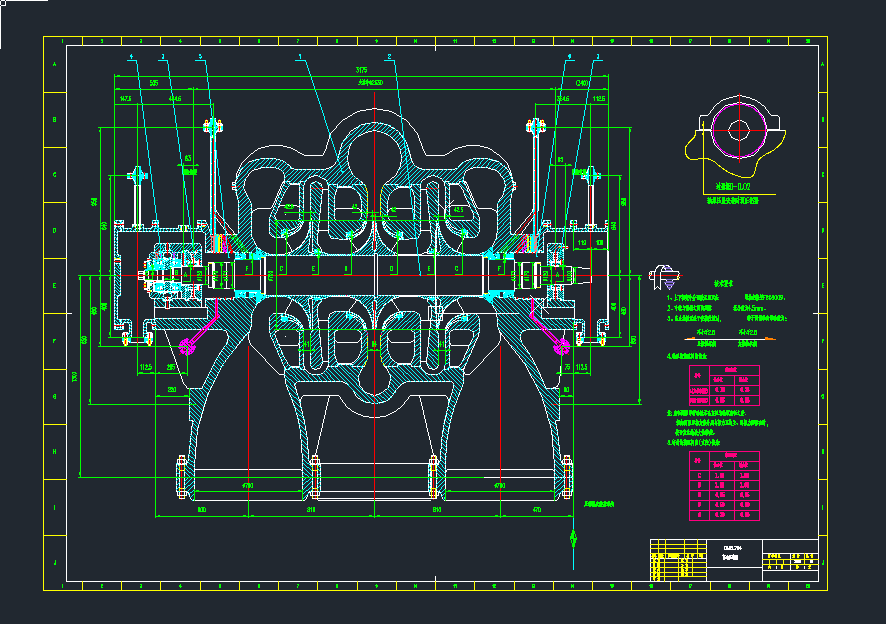Select the 585 dimension at top left
Image resolution: width=886 pixels, height=624 pixels.
[x=154, y=83]
